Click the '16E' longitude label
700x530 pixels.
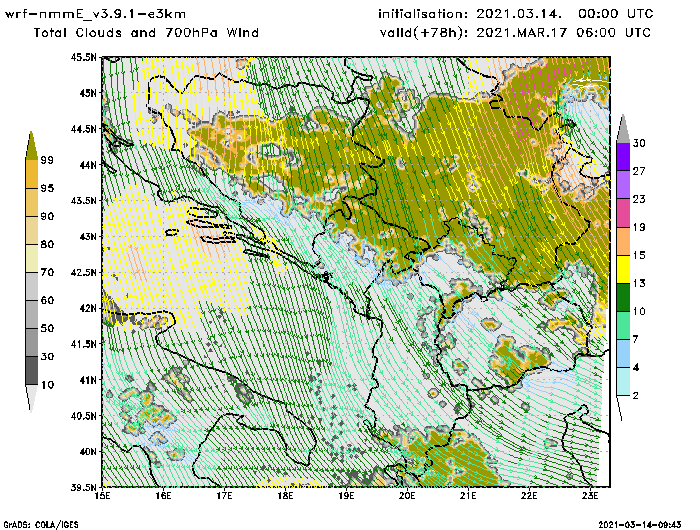tap(163, 496)
